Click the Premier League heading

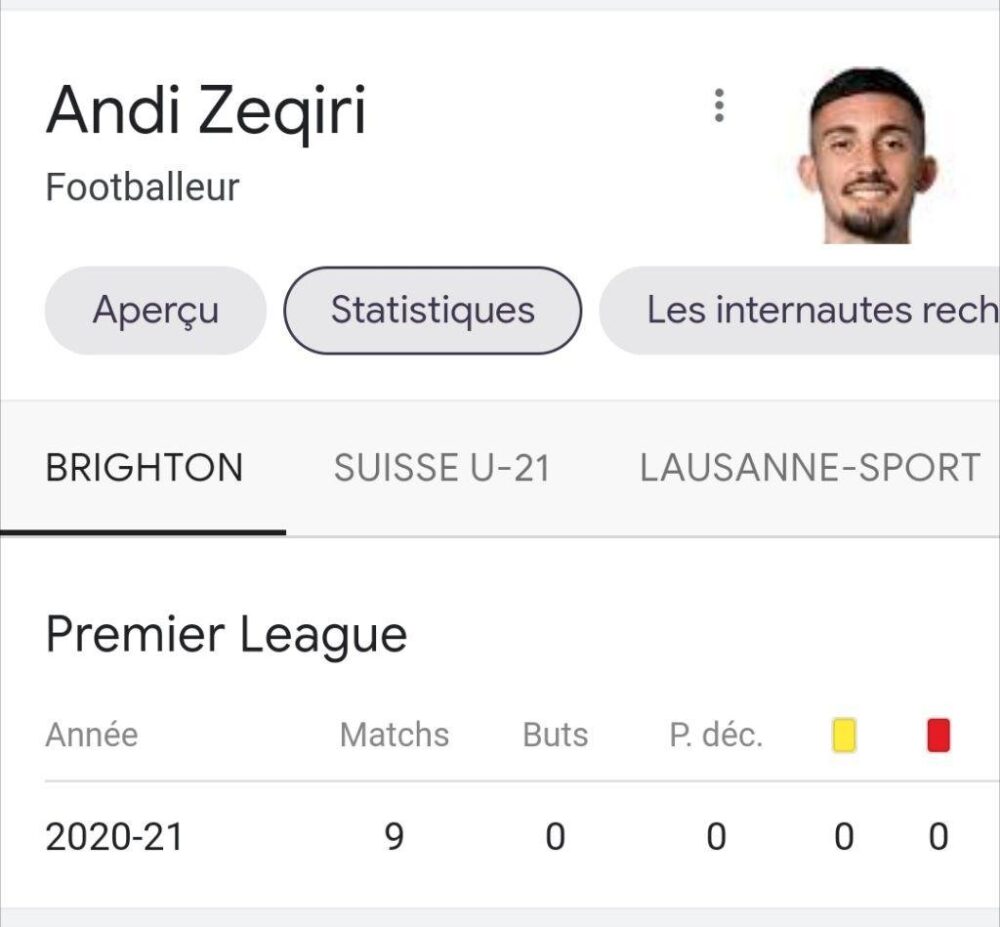(226, 634)
